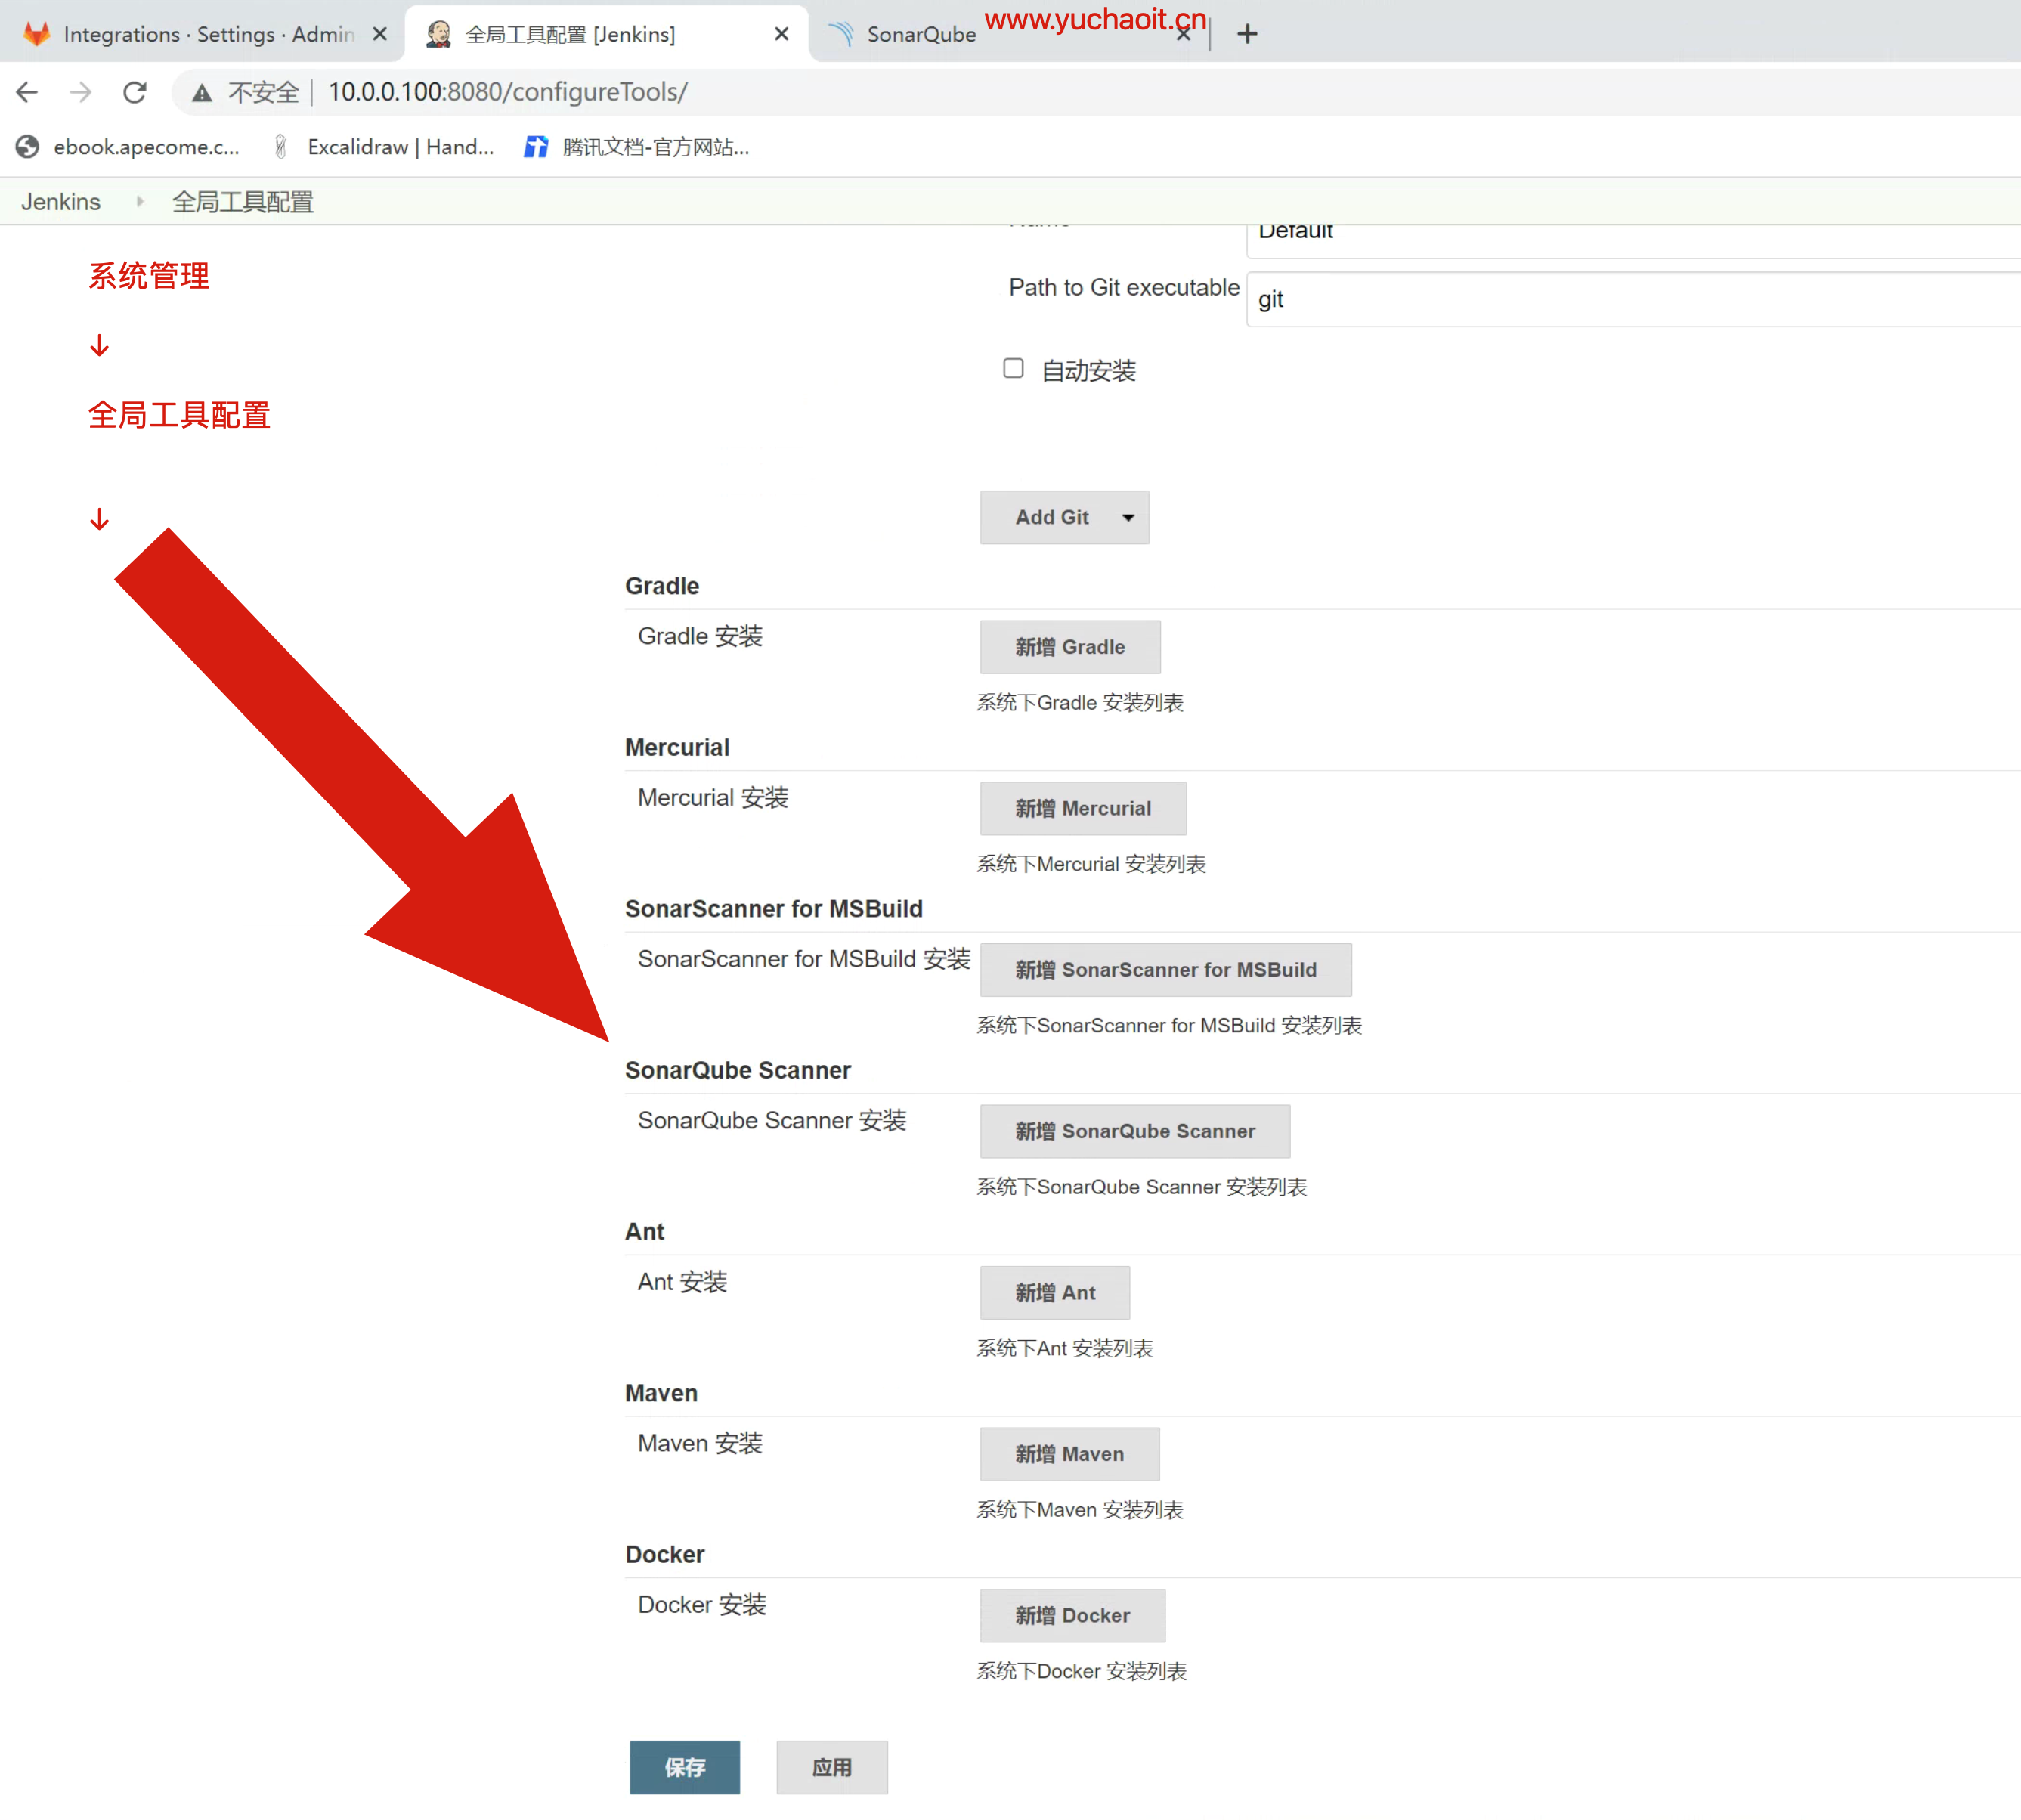Click the browser back arrow icon
Viewport: 2021px width, 1820px height.
tap(27, 92)
